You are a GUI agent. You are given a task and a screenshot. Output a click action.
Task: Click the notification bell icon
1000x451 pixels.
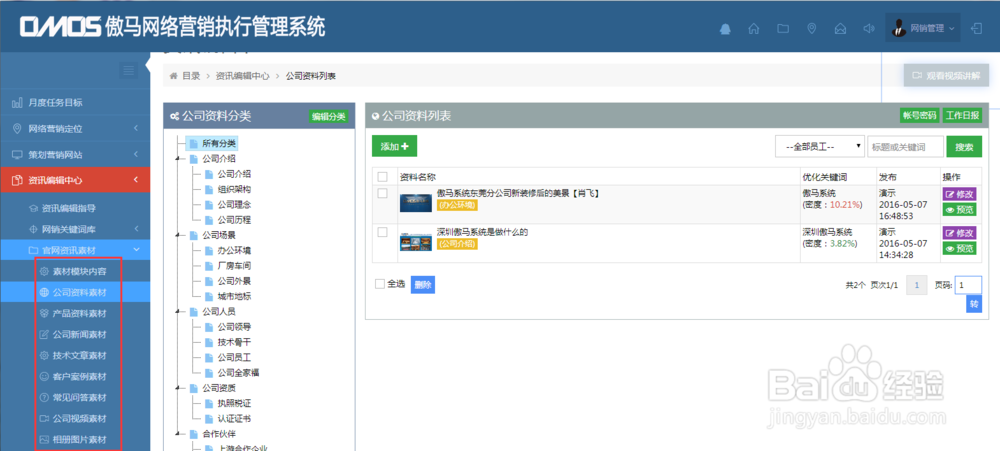click(x=725, y=29)
